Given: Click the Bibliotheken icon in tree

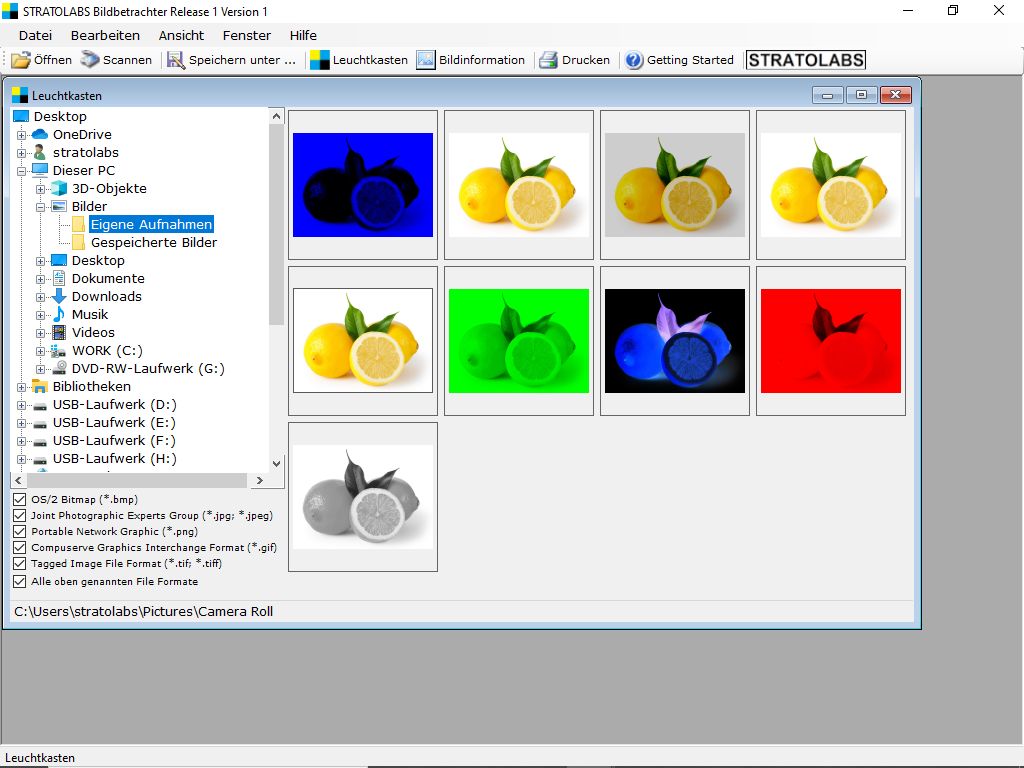Looking at the screenshot, I should pyautogui.click(x=40, y=387).
